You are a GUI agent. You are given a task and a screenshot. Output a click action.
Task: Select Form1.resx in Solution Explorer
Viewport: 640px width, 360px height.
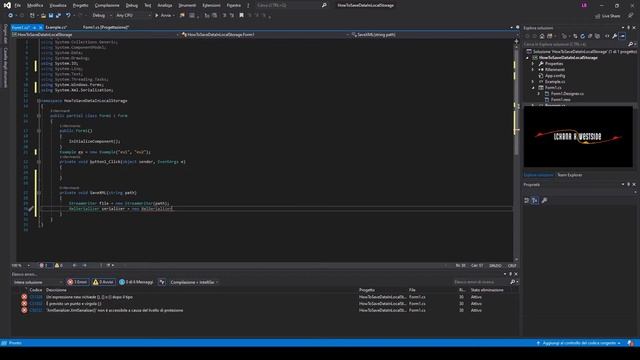click(x=560, y=100)
